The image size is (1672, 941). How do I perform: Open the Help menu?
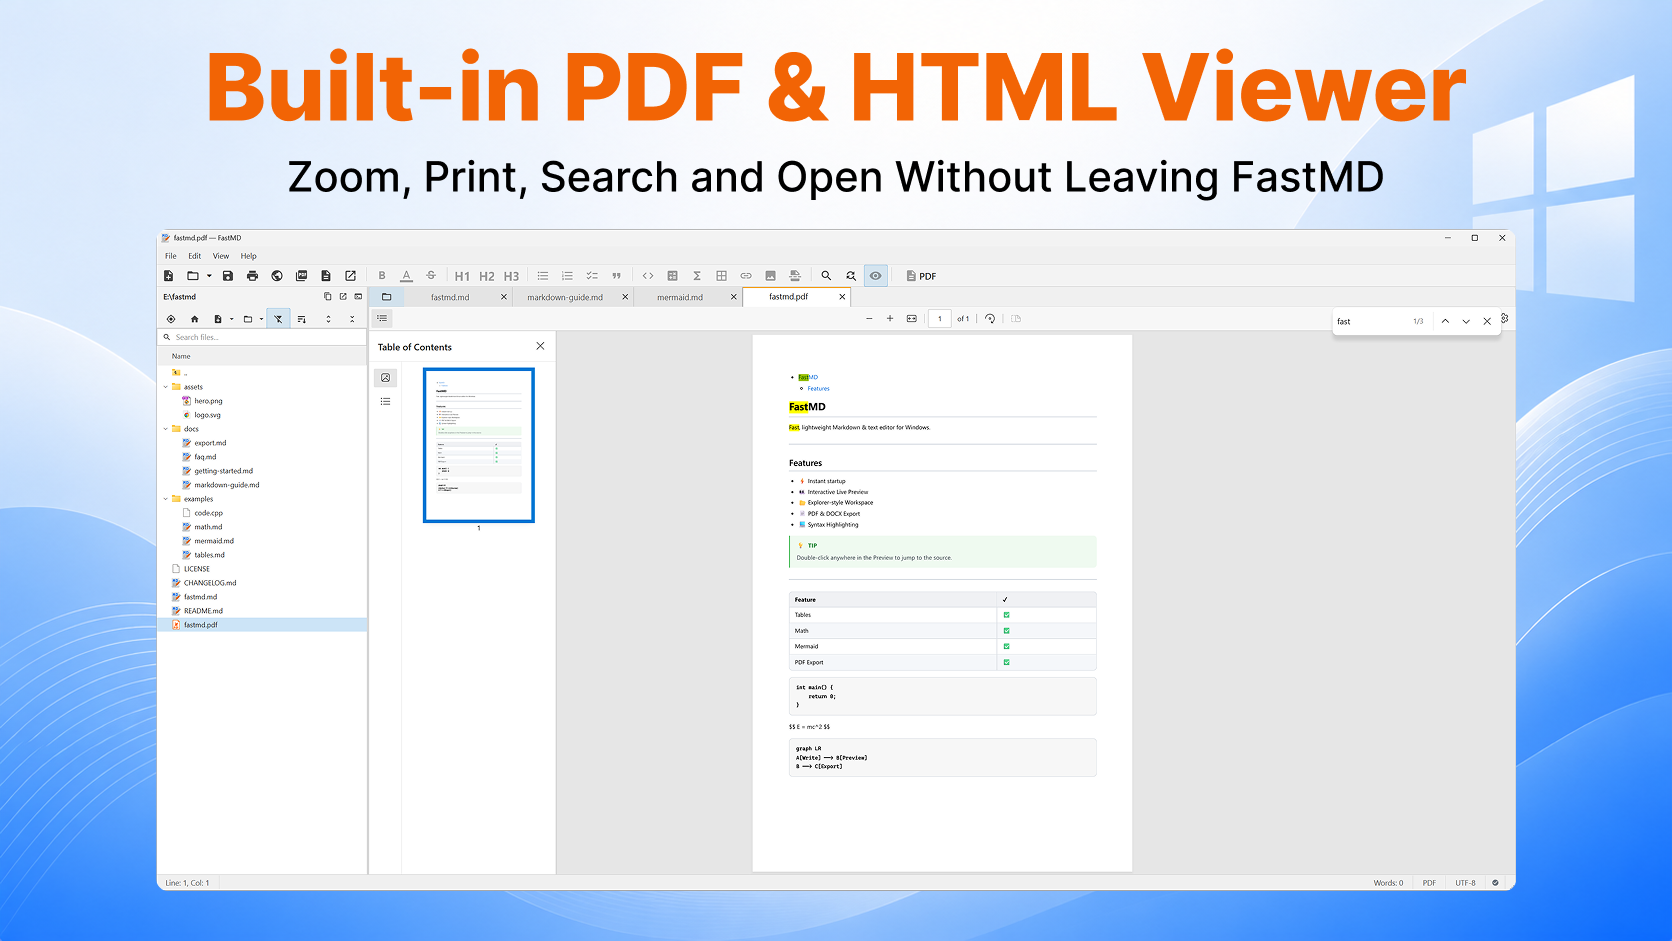[249, 256]
